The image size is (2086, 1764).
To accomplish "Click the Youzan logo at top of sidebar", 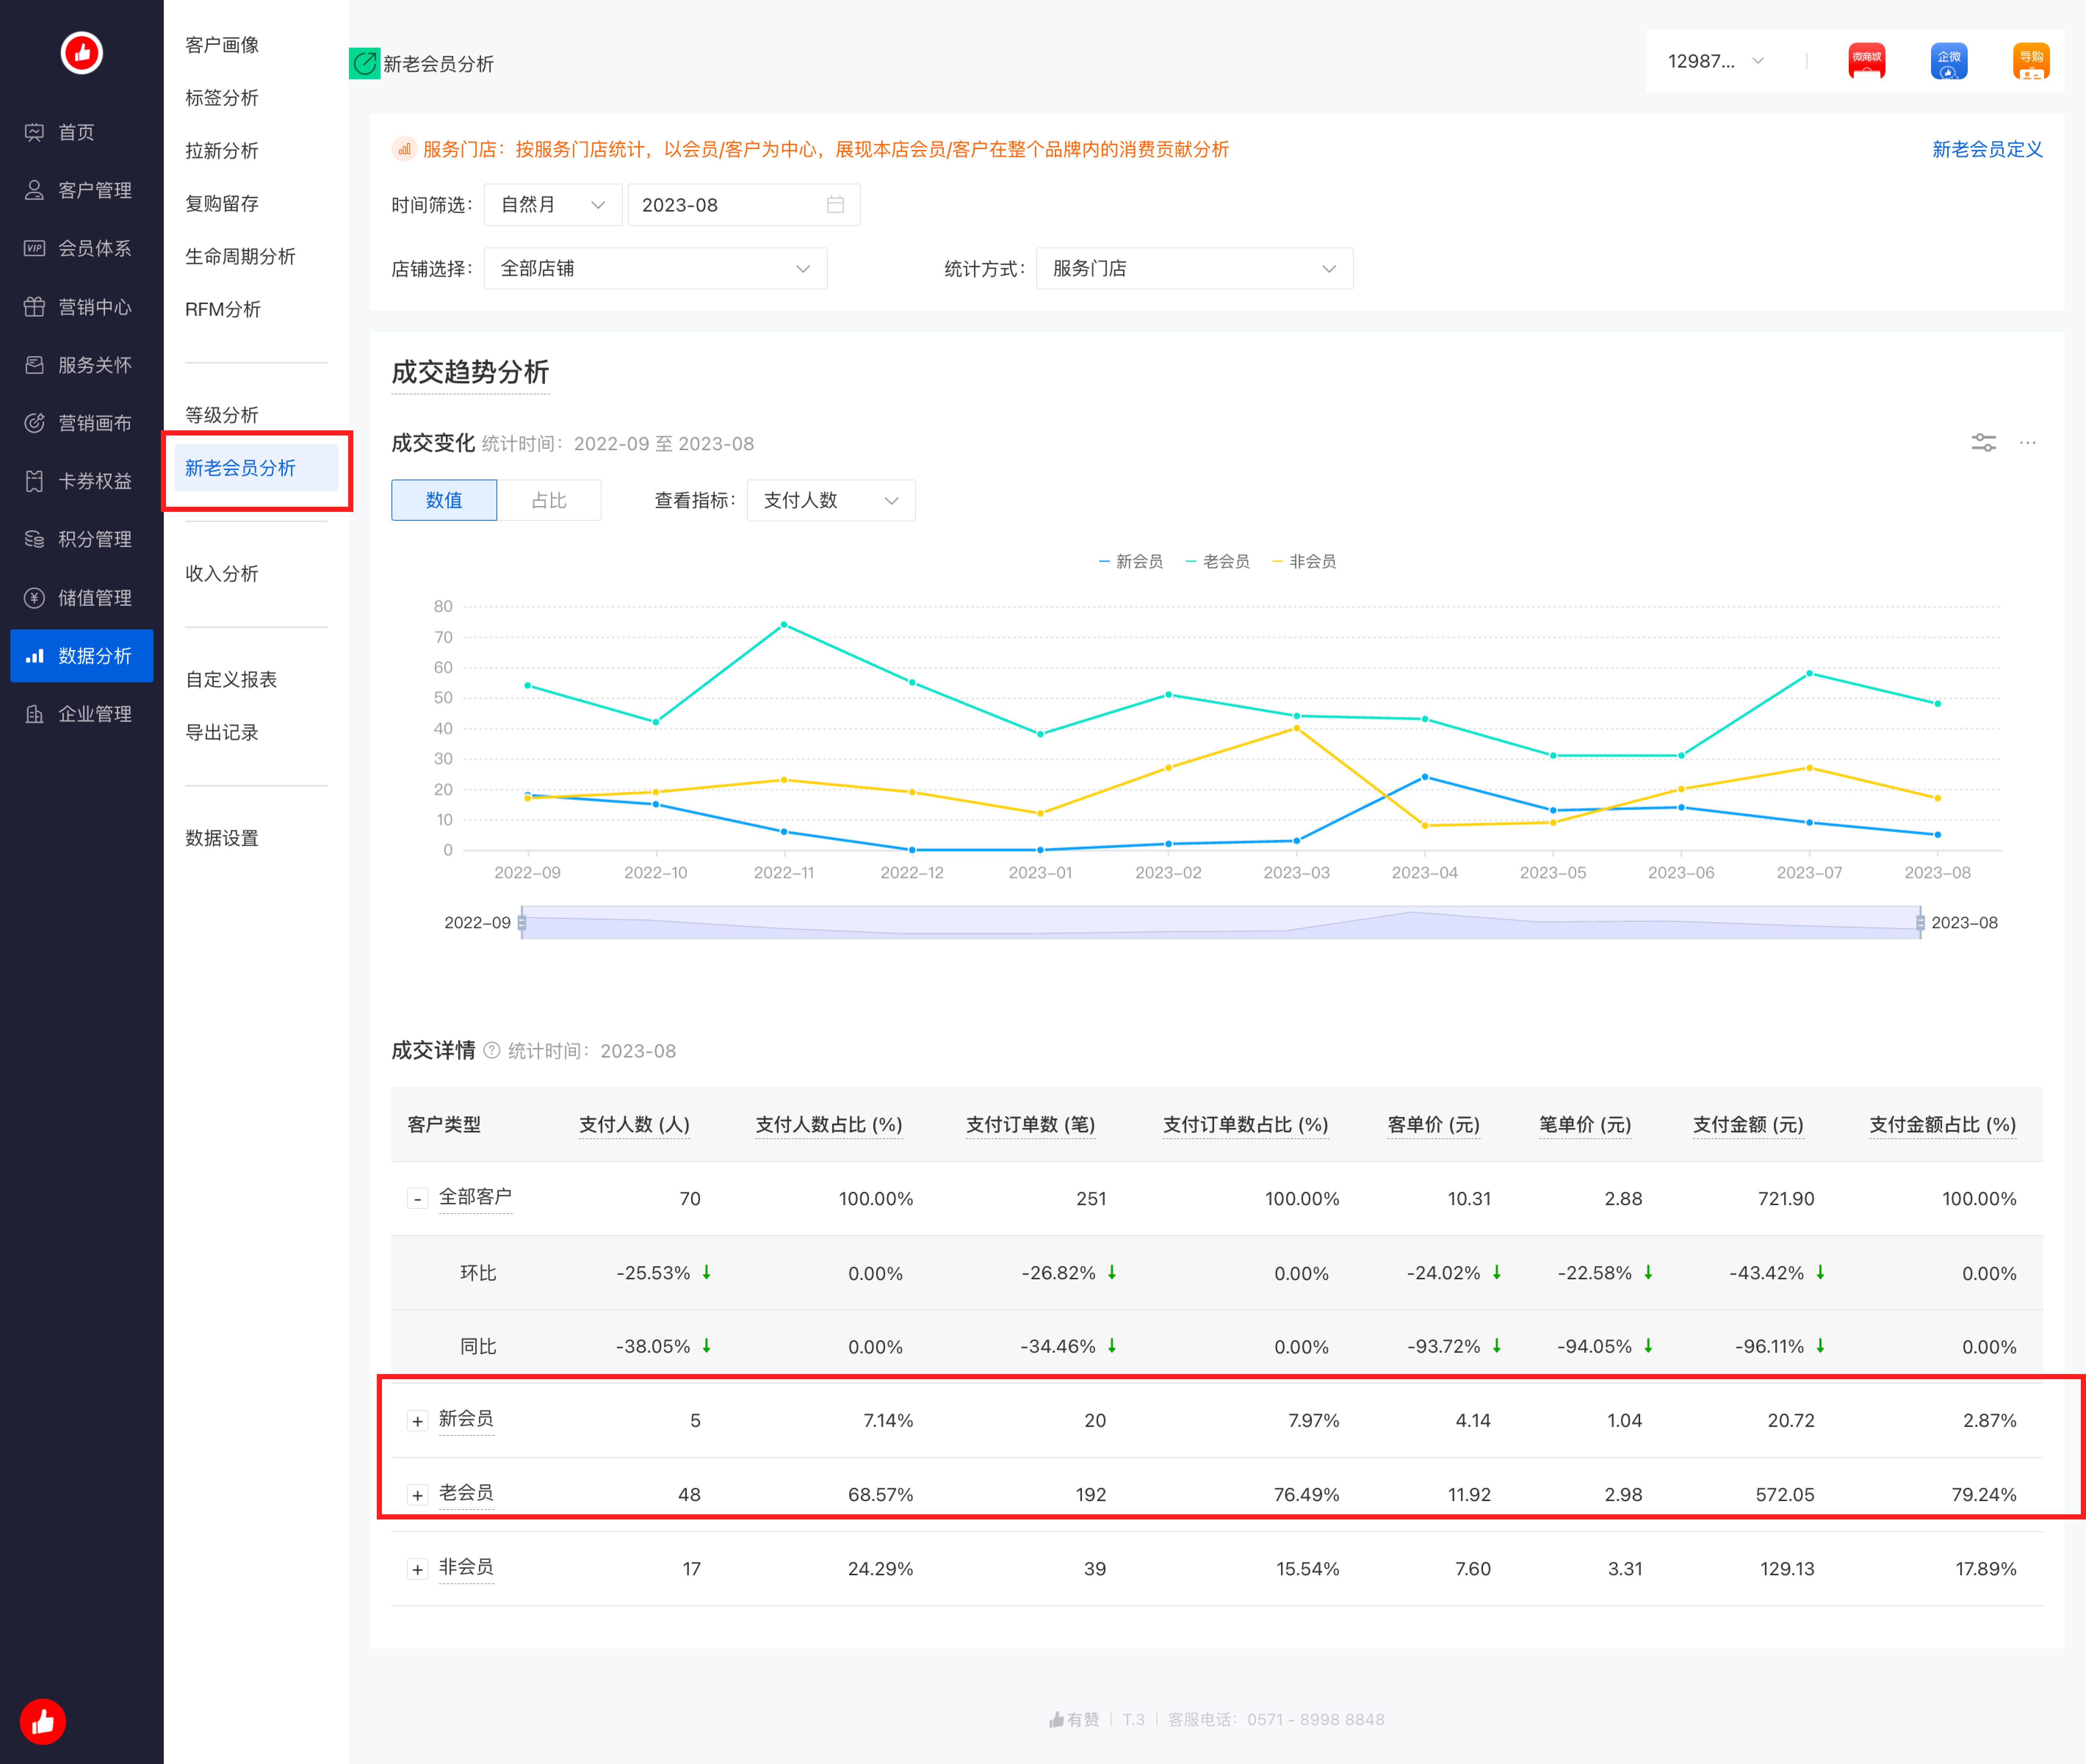I will click(81, 52).
